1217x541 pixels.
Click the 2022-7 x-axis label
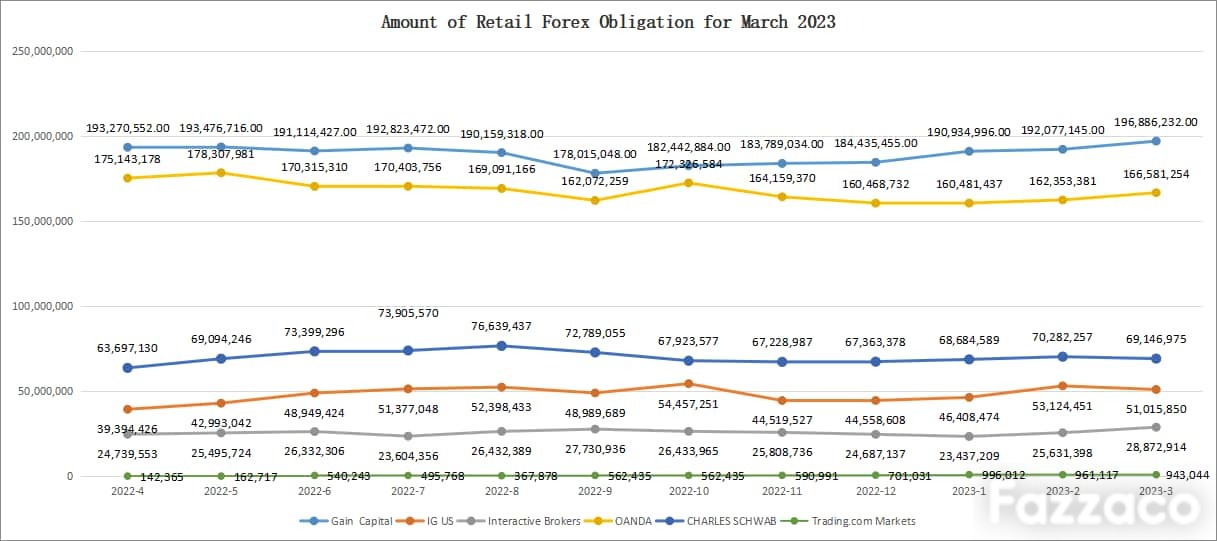point(408,492)
